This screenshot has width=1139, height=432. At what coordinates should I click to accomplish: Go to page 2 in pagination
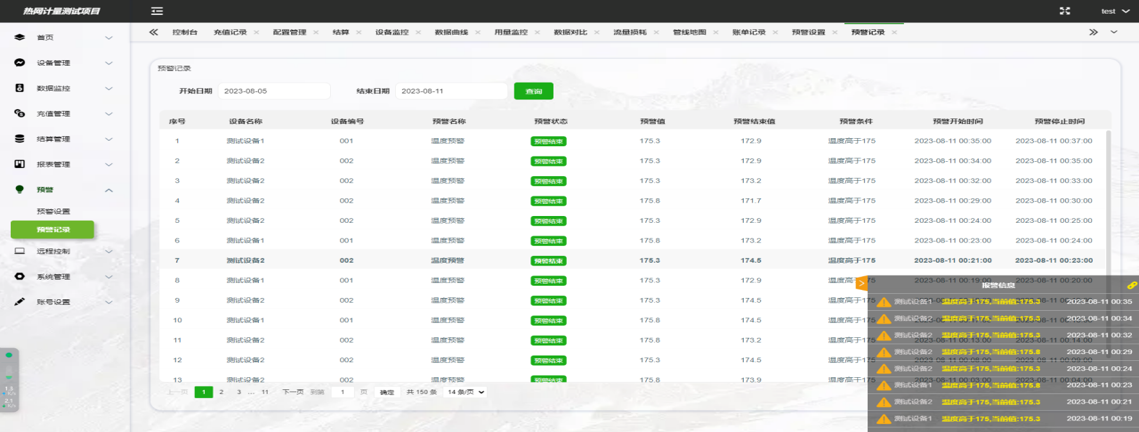pyautogui.click(x=221, y=392)
